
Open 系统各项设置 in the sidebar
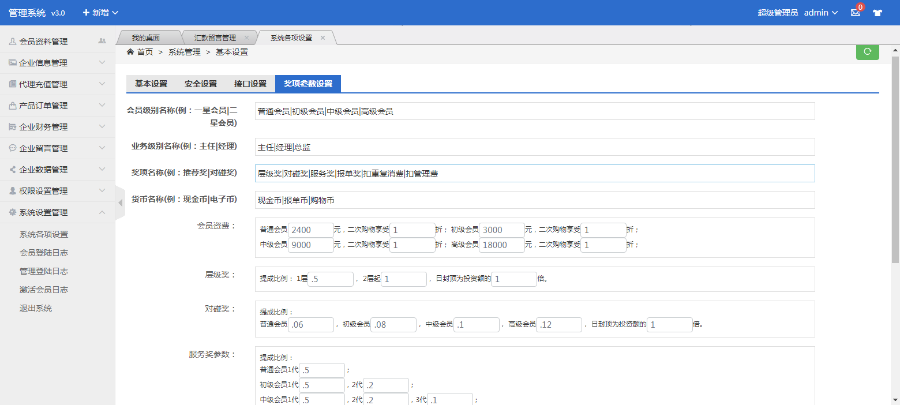[44, 234]
